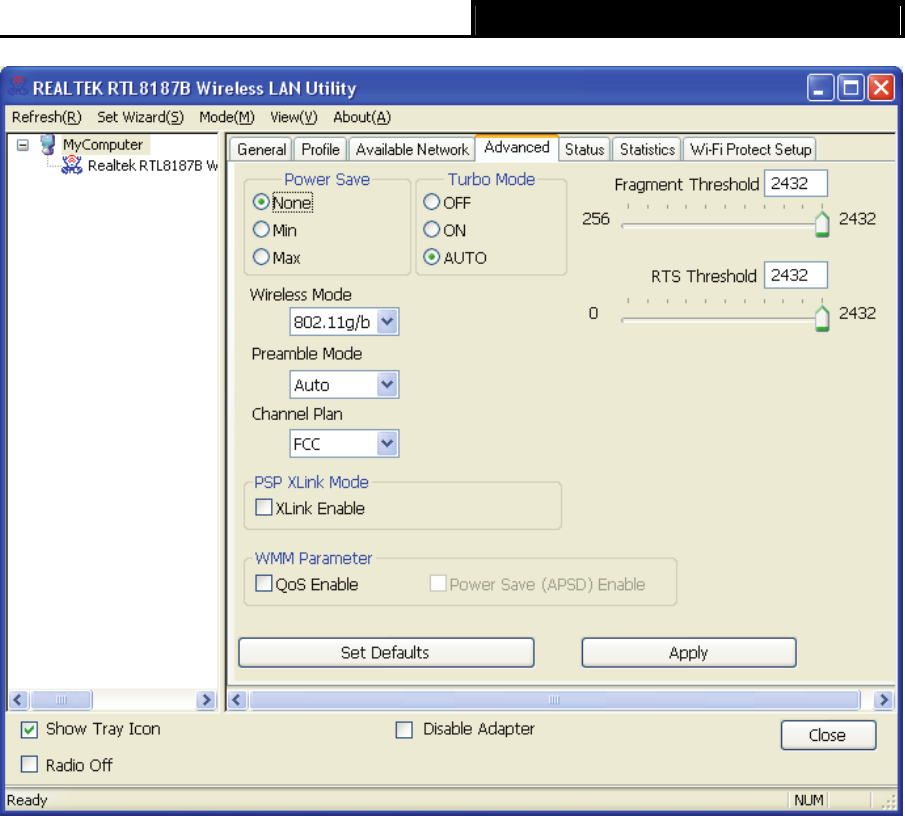Switch to the Status tab
This screenshot has height=816, width=905.
click(584, 149)
